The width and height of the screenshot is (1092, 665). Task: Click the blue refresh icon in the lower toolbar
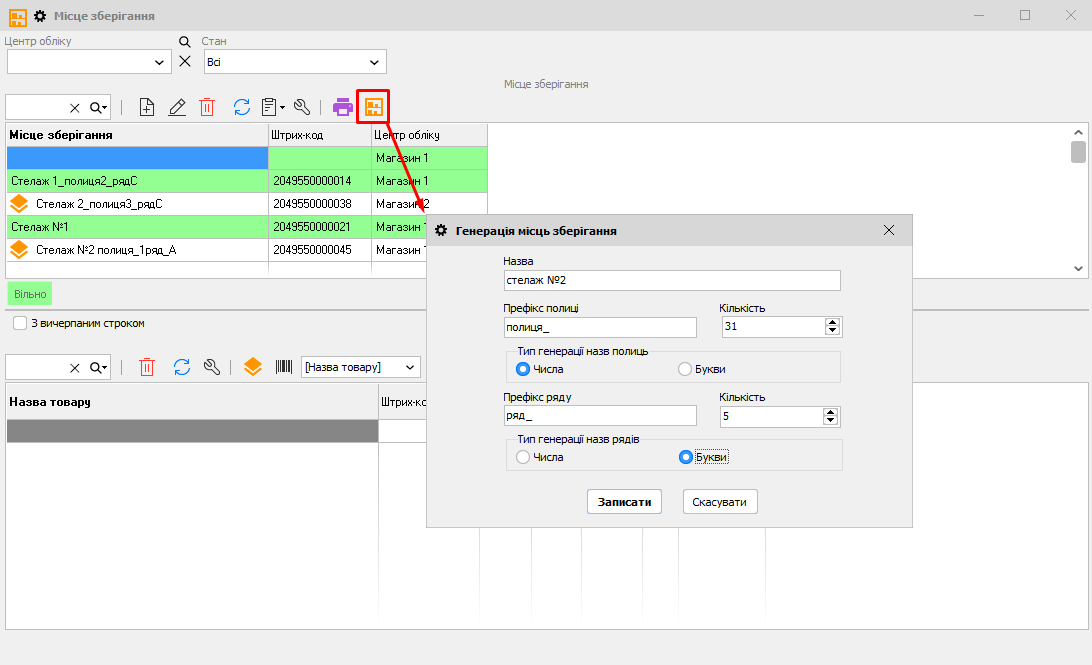[x=181, y=367]
